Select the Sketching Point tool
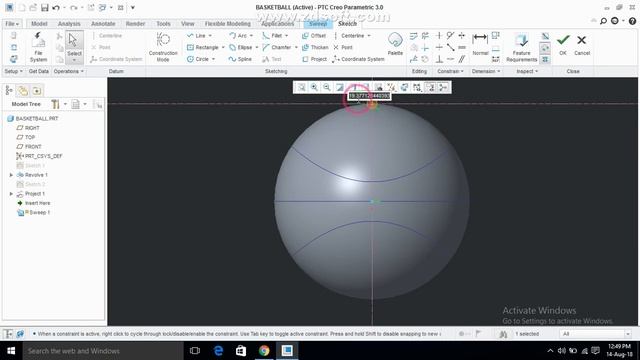This screenshot has width=640, height=360. (343, 47)
